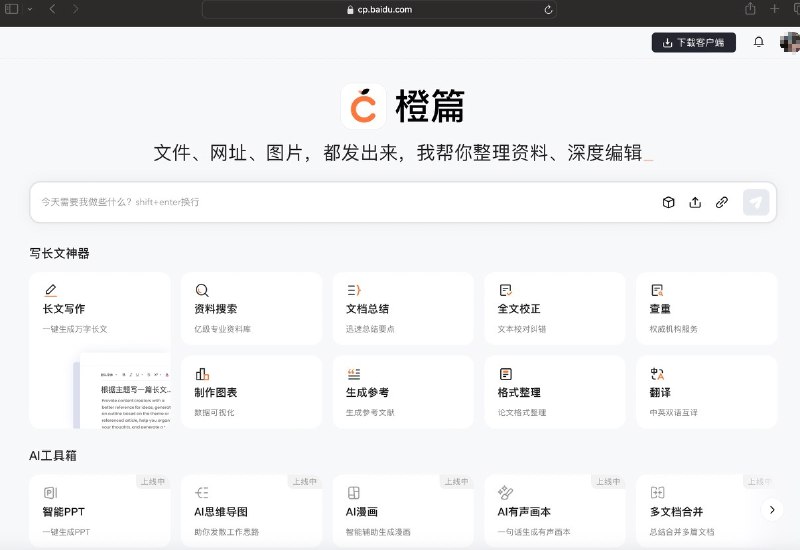Click the plagiarism check icon on 查重
This screenshot has height=550, width=800.
(657, 290)
